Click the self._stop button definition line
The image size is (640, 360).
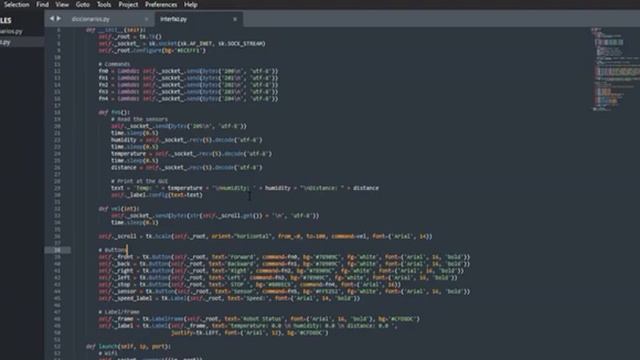pyautogui.click(x=249, y=284)
